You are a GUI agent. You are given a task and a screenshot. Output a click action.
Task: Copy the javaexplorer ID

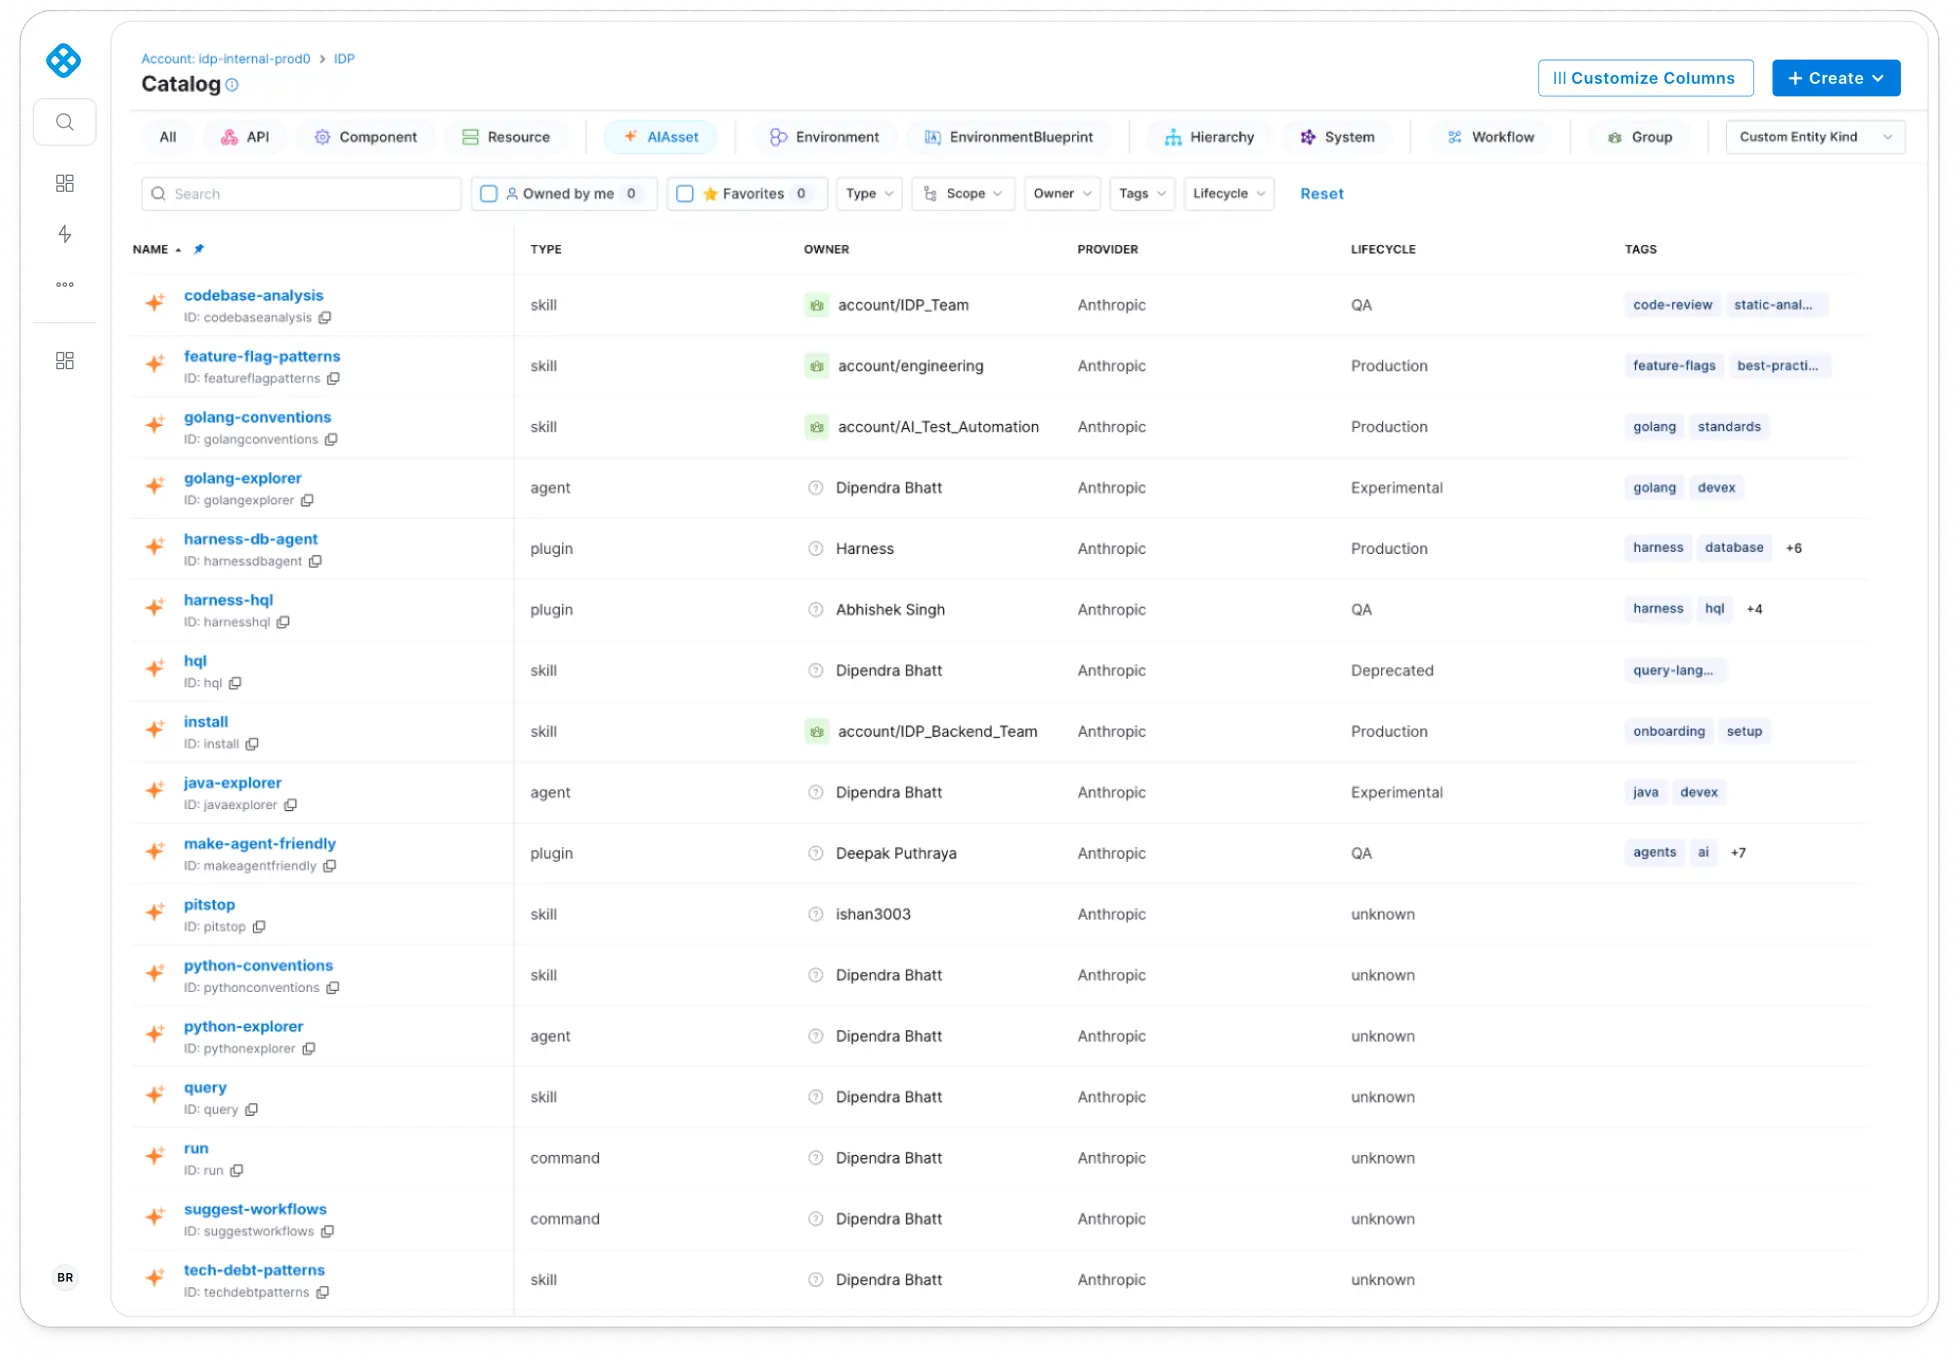coord(290,806)
